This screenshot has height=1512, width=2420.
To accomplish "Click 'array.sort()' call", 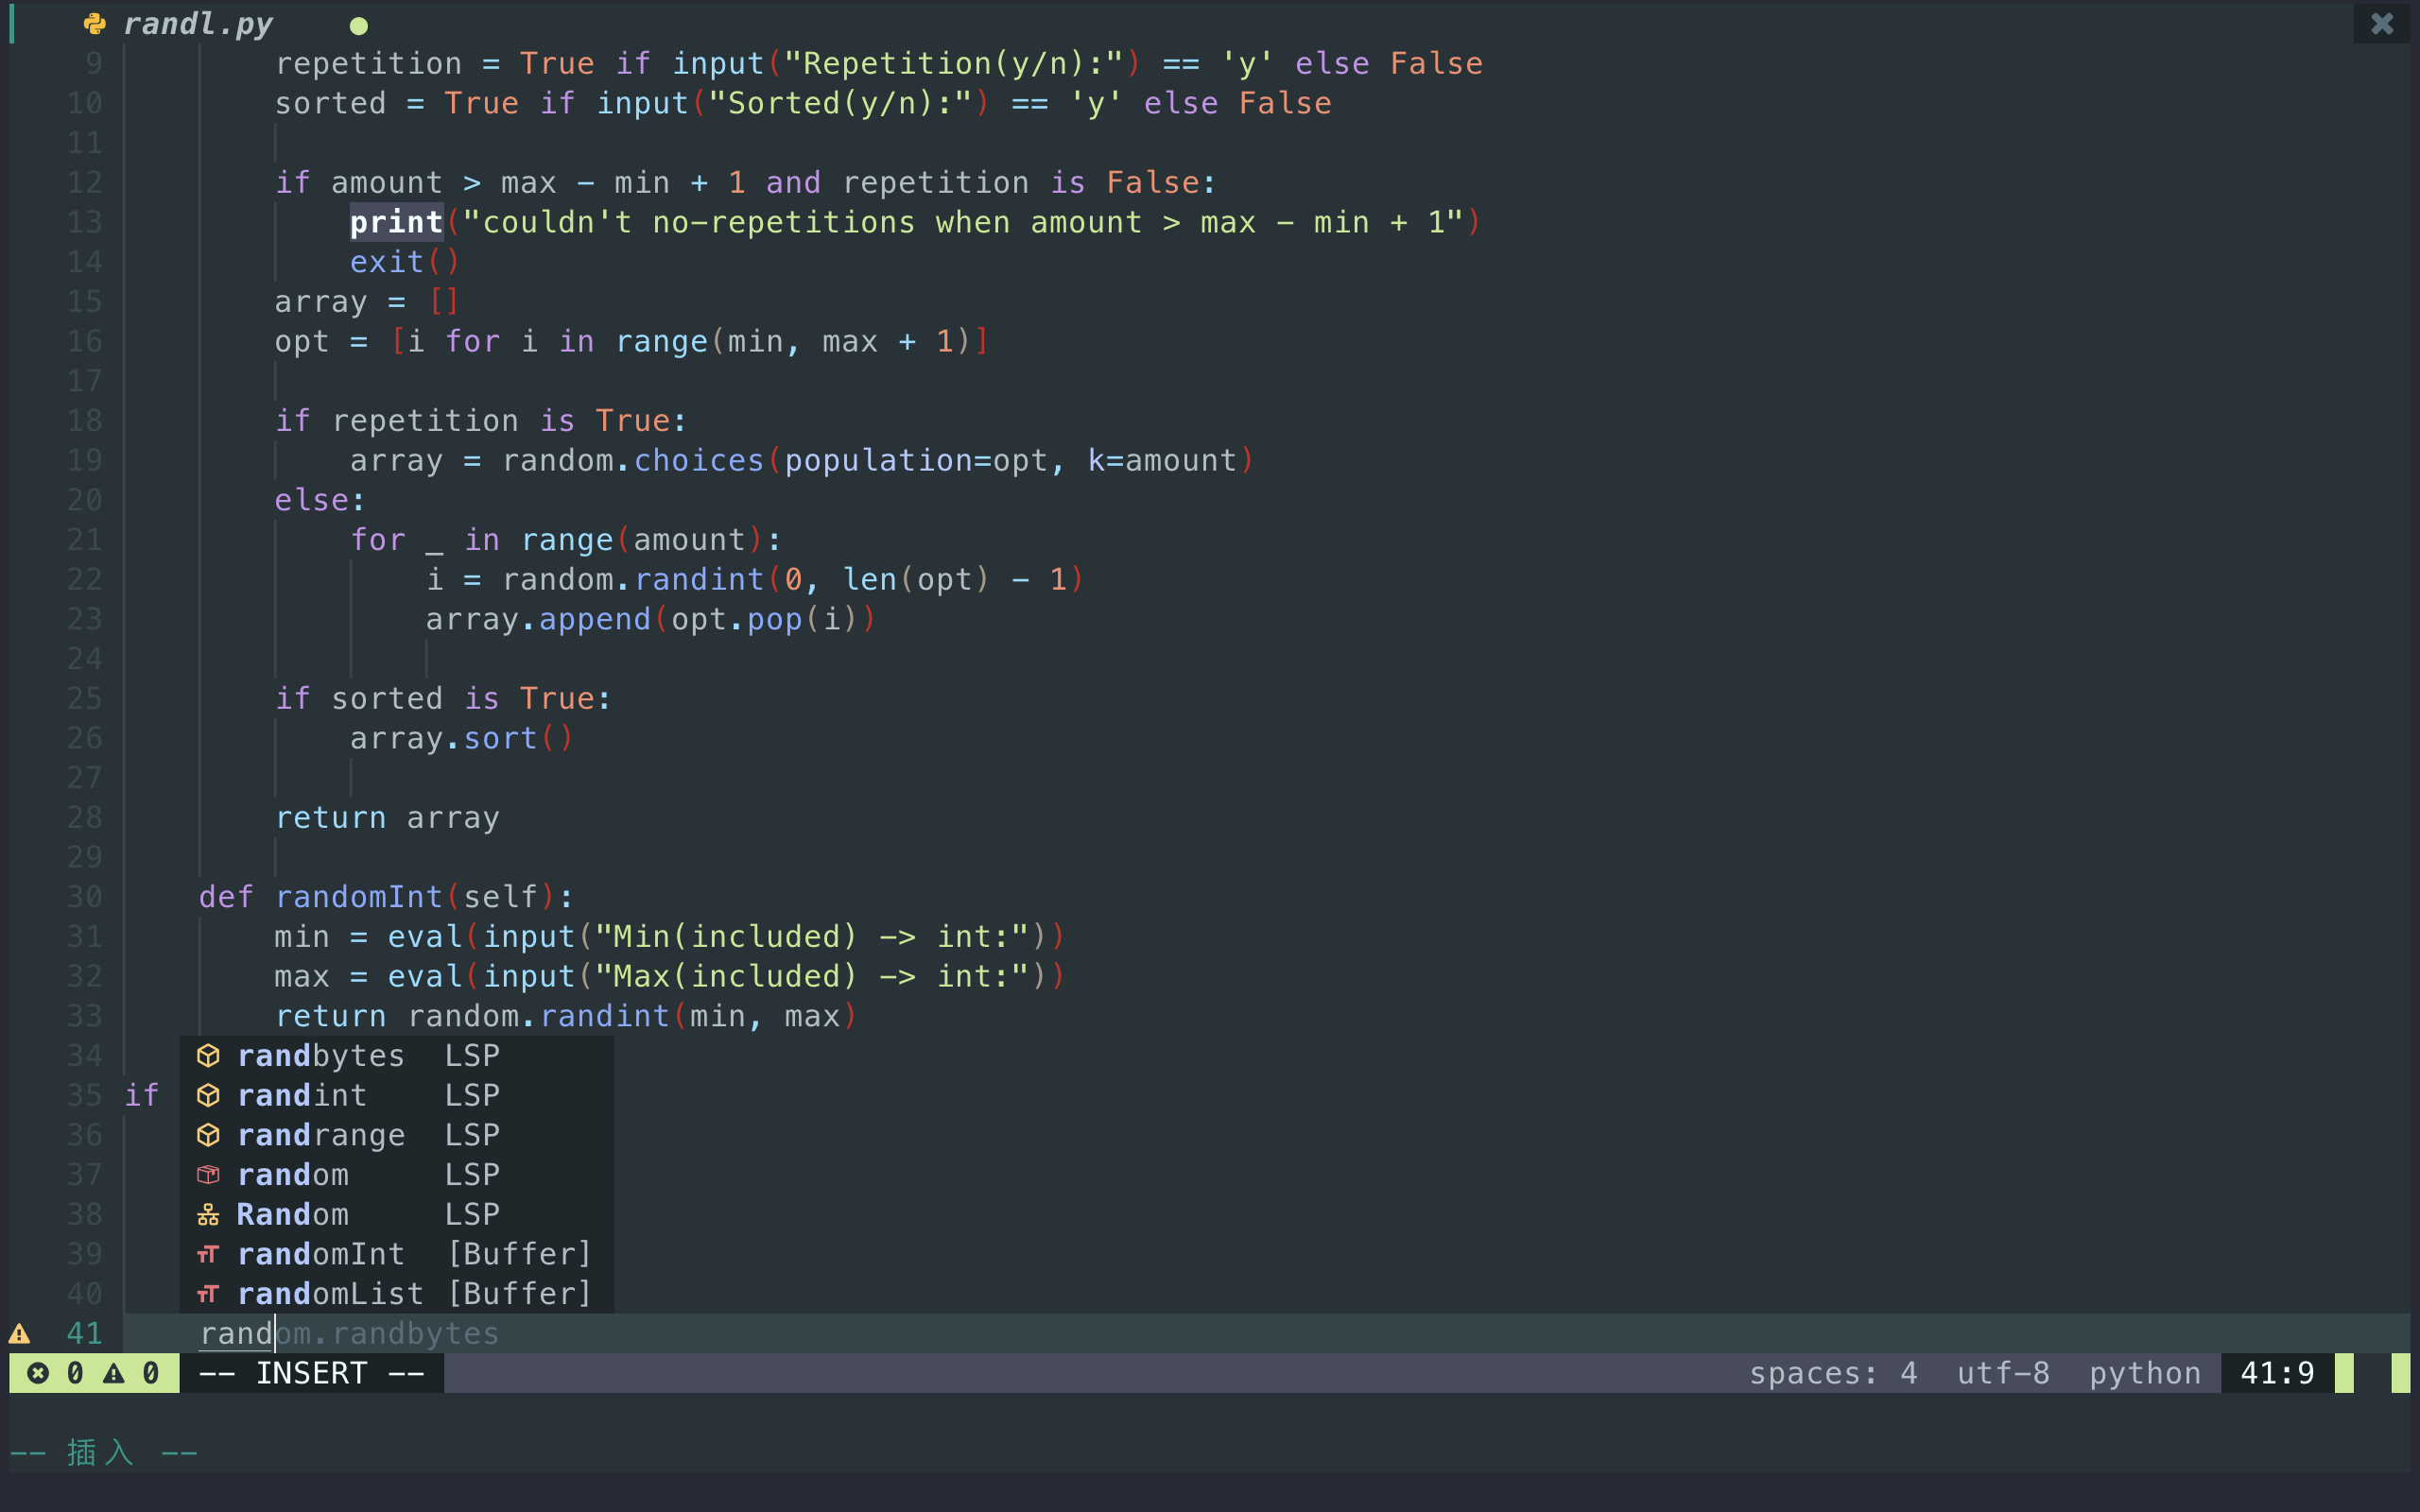I will [461, 738].
